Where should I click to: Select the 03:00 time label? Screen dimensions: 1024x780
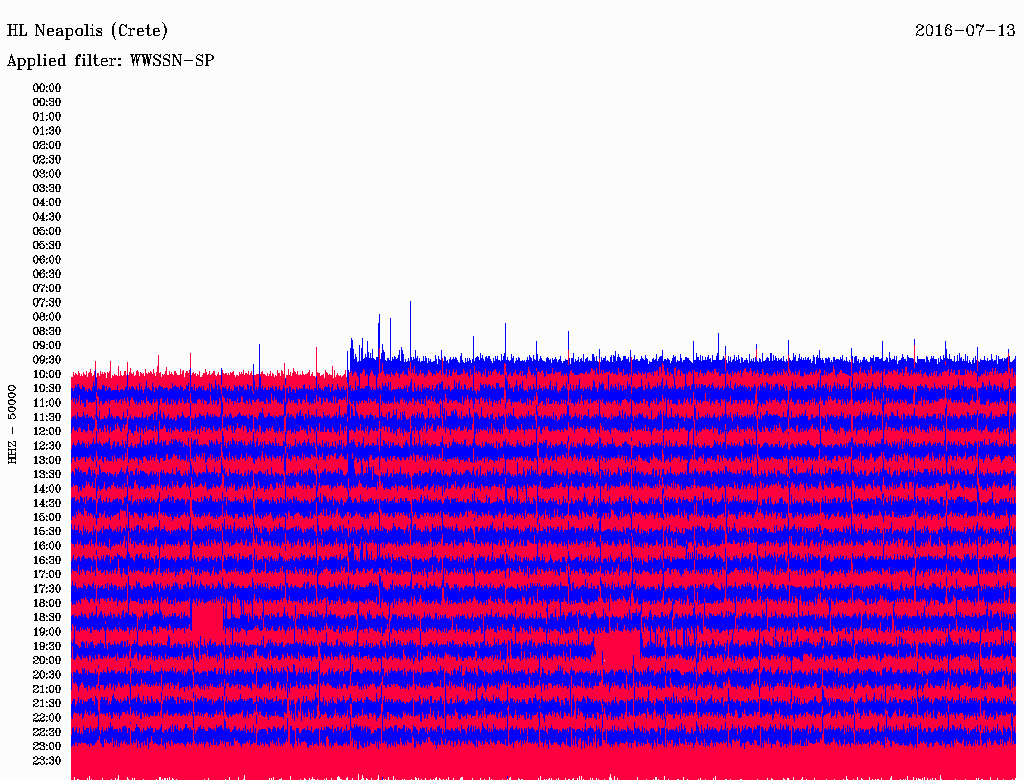click(47, 174)
